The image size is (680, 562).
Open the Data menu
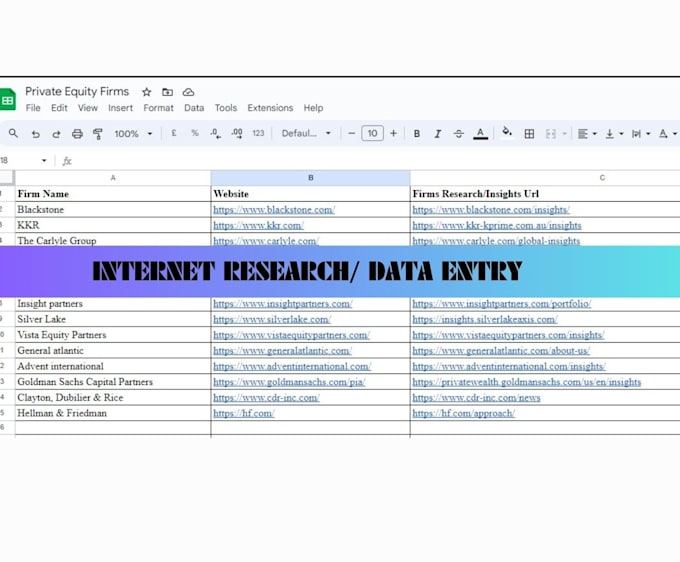click(194, 108)
